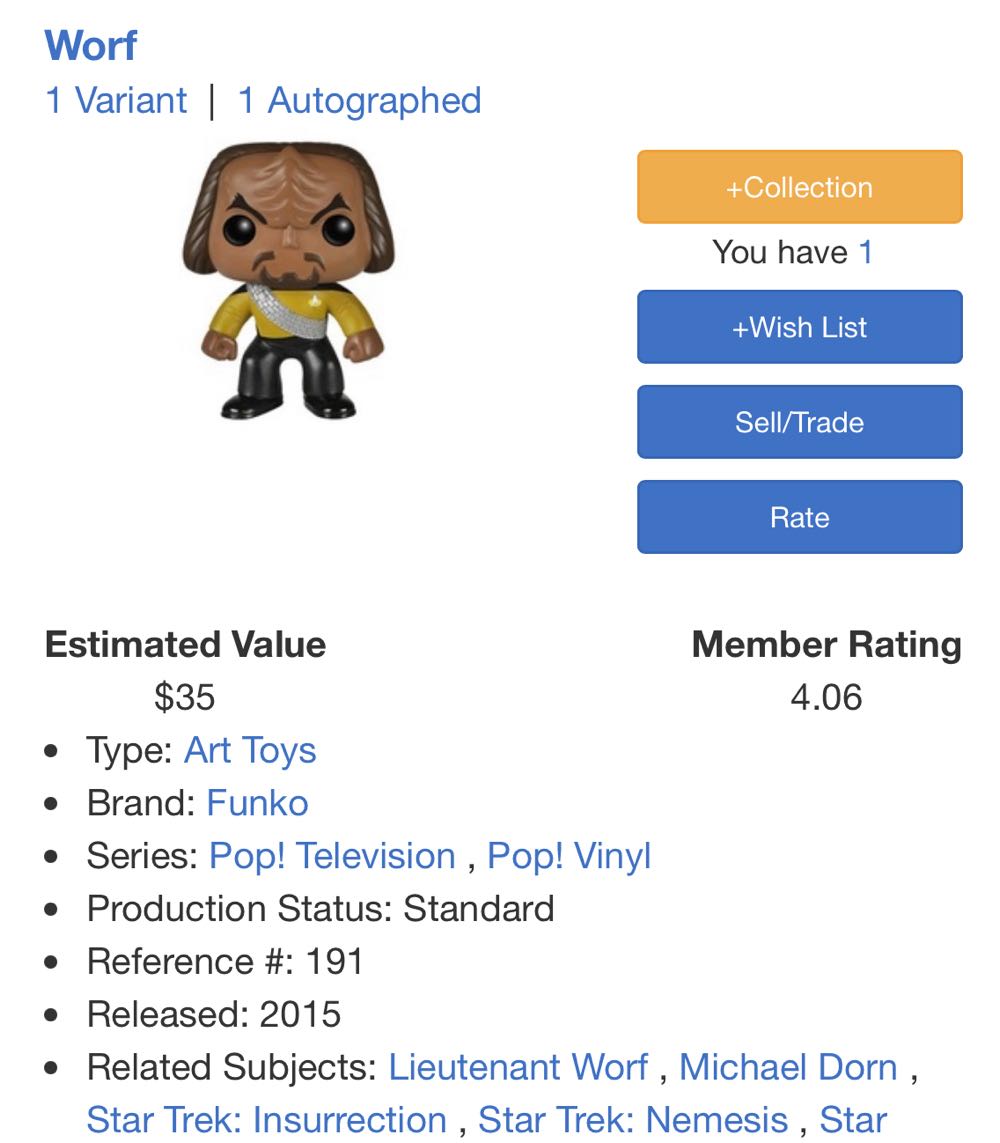Open the Pop! Television series page
Image resolution: width=1000 pixels, height=1143 pixels.
[x=330, y=856]
